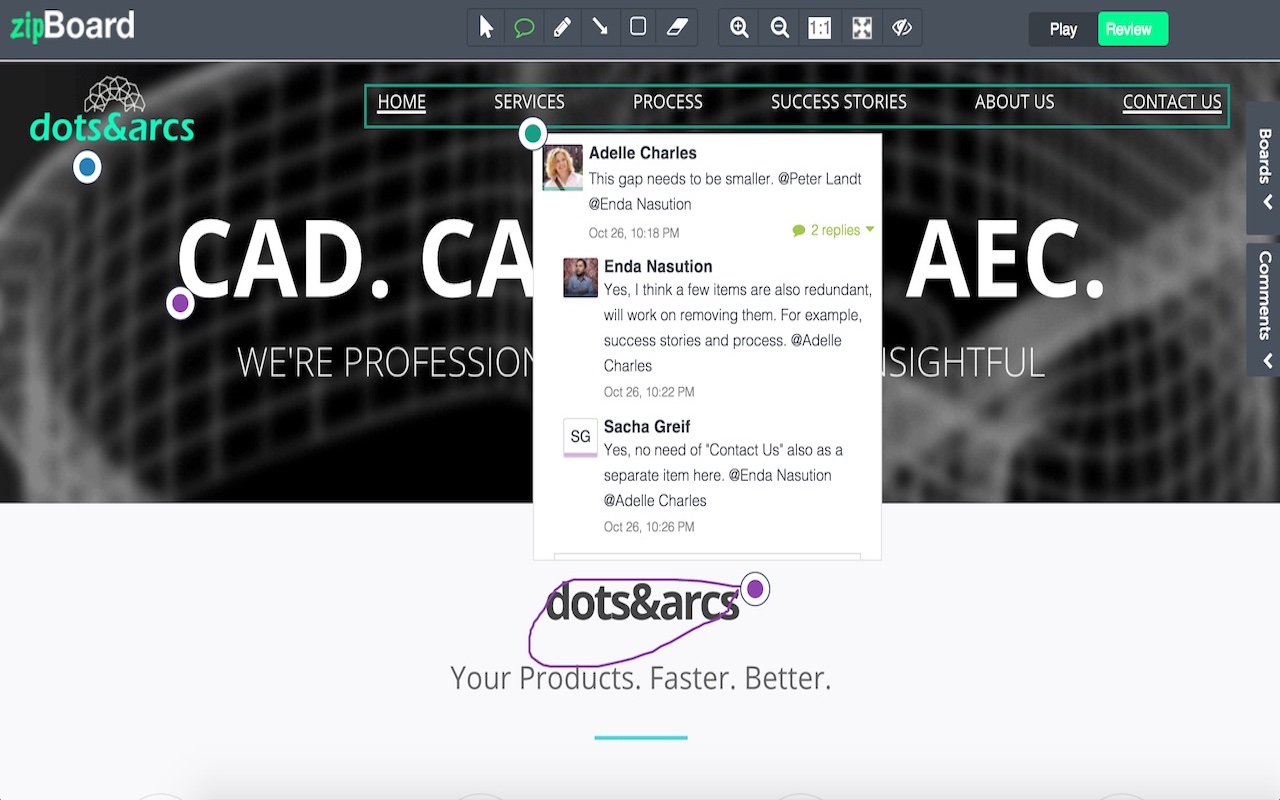
Task: Collapse the 2 replies thread
Action: [x=834, y=230]
